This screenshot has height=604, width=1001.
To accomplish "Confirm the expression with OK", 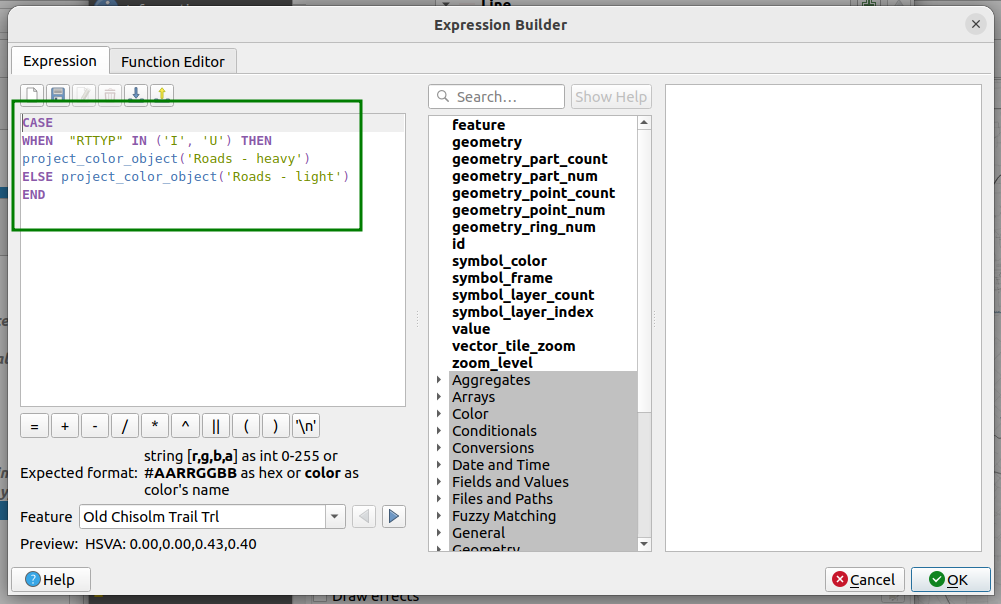I will point(950,579).
